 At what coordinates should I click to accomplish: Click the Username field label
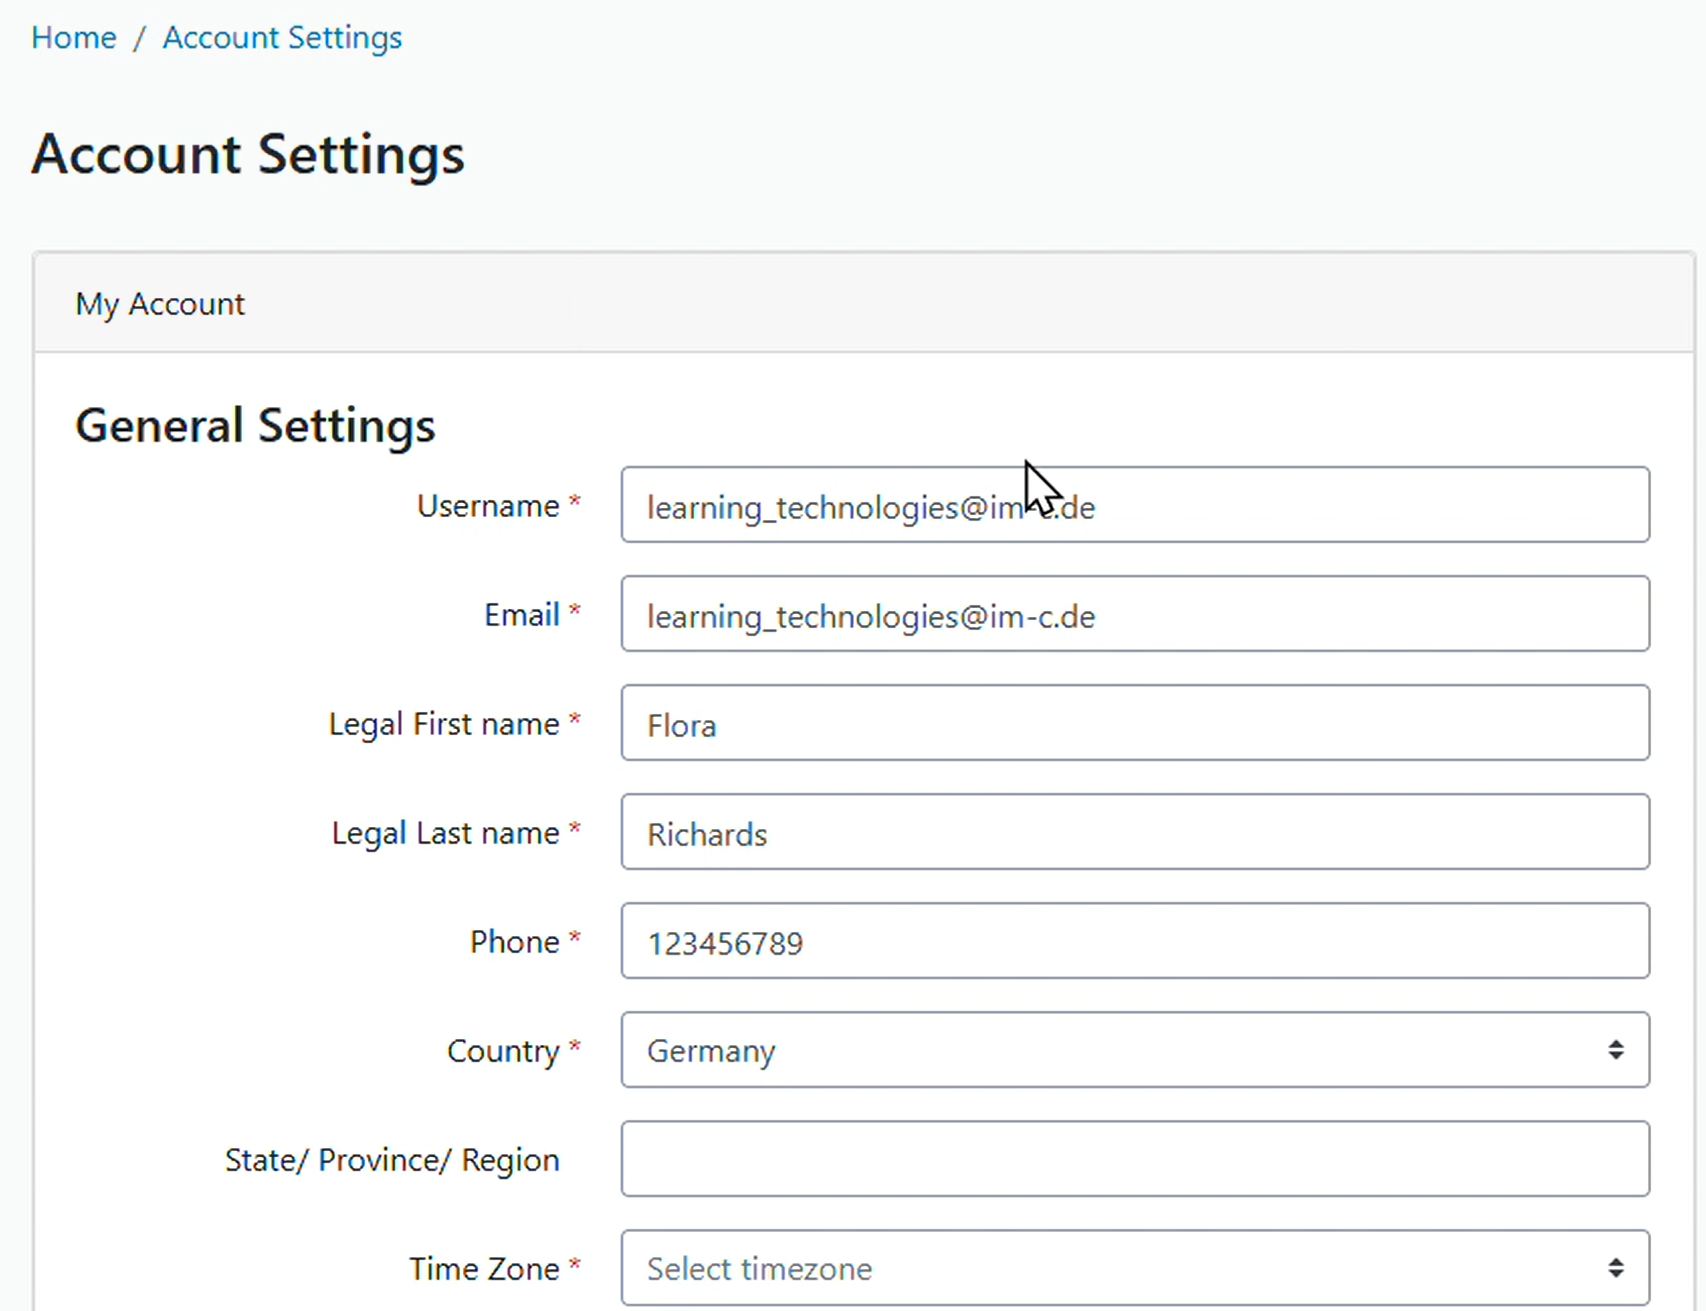[x=487, y=506]
